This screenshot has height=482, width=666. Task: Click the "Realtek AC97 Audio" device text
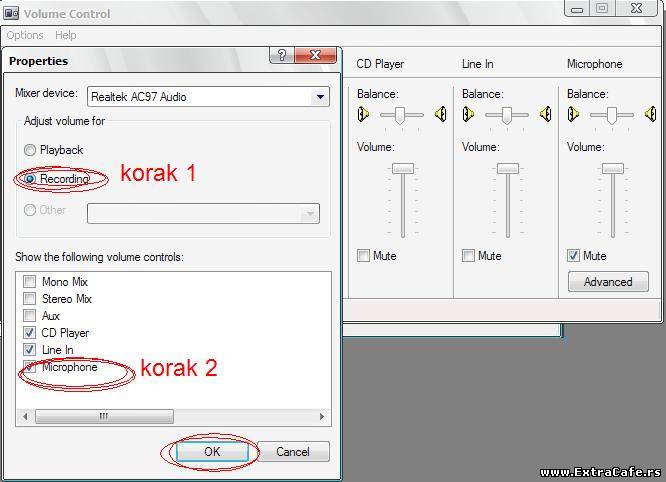point(139,97)
